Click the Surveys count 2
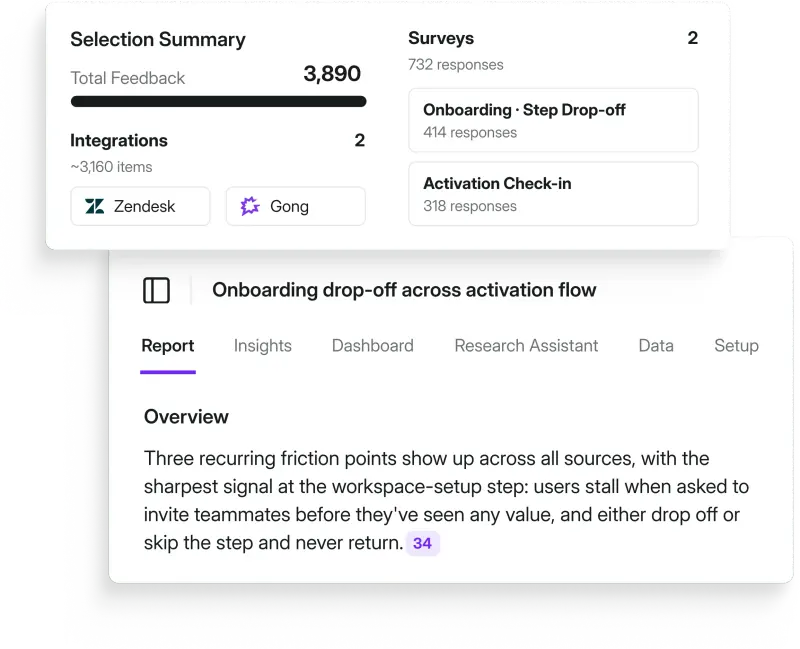 692,38
